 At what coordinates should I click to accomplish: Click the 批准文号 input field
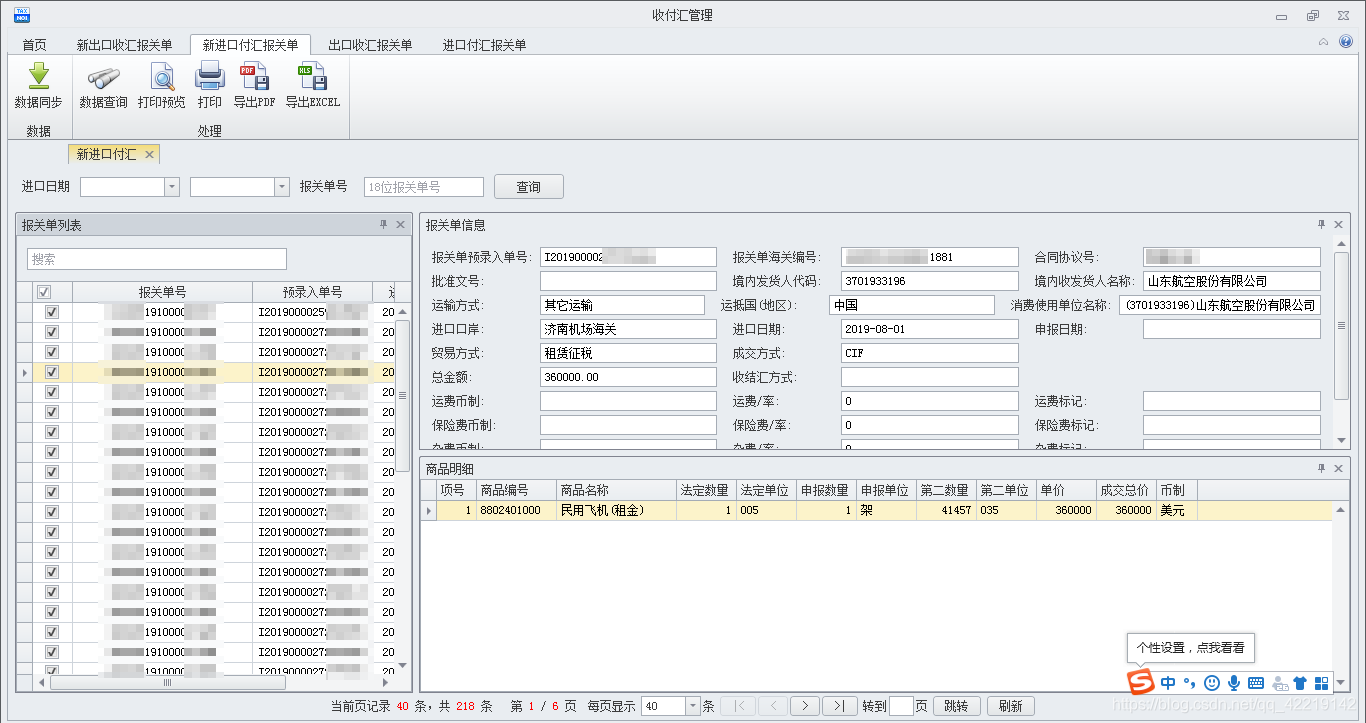[x=628, y=281]
